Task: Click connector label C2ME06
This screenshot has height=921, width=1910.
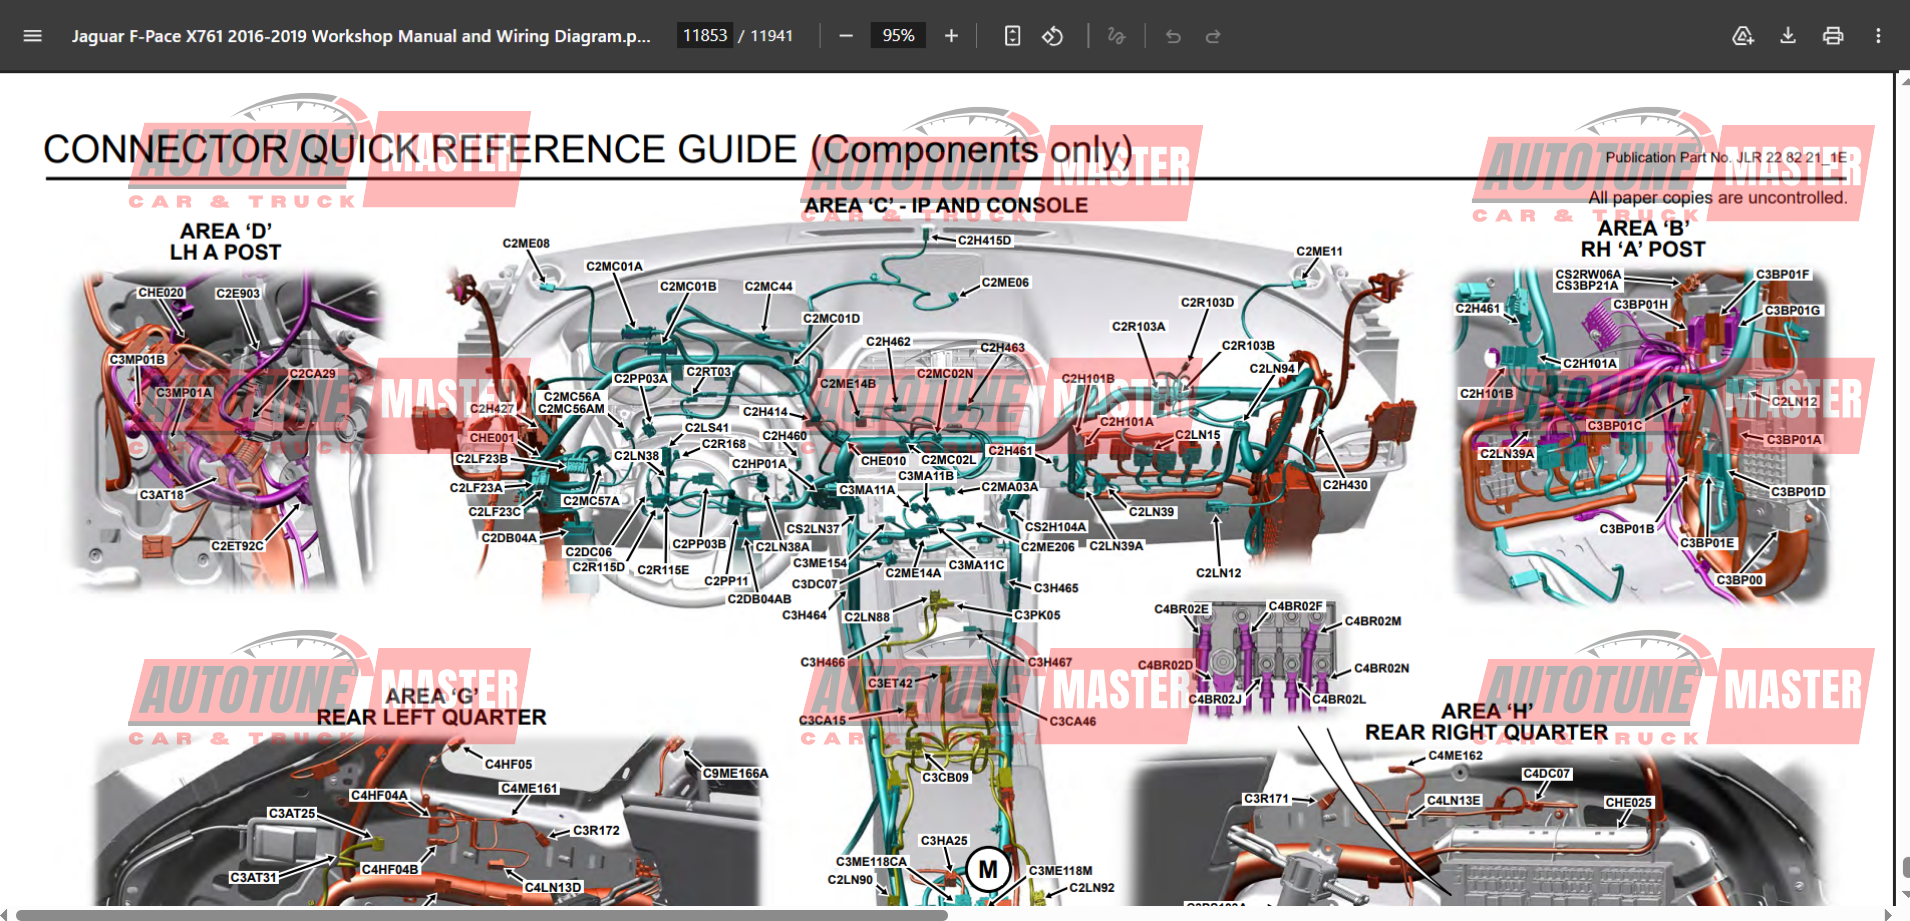Action: click(1005, 282)
